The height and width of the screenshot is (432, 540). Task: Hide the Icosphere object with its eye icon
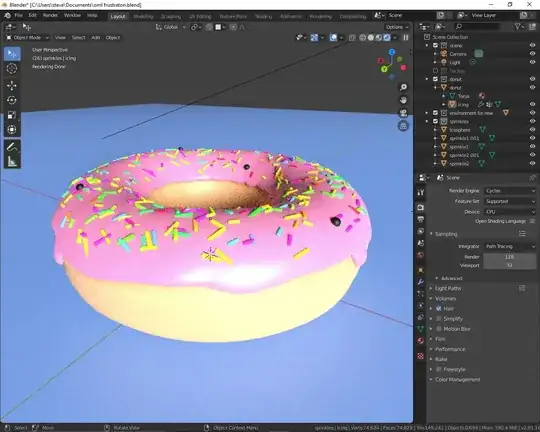coord(532,130)
